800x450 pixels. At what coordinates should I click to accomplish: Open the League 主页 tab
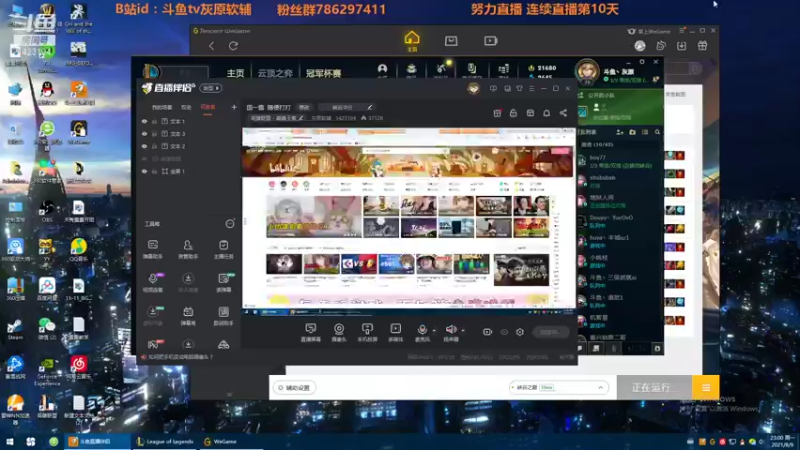(235, 73)
